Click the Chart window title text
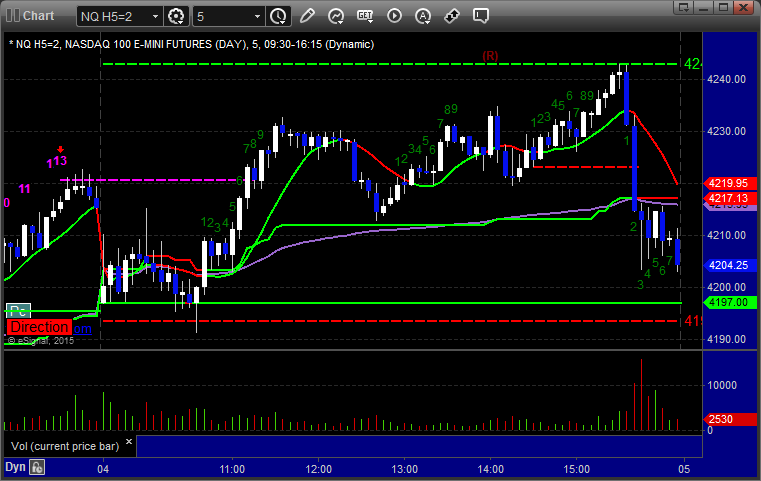The image size is (761, 481). point(39,16)
